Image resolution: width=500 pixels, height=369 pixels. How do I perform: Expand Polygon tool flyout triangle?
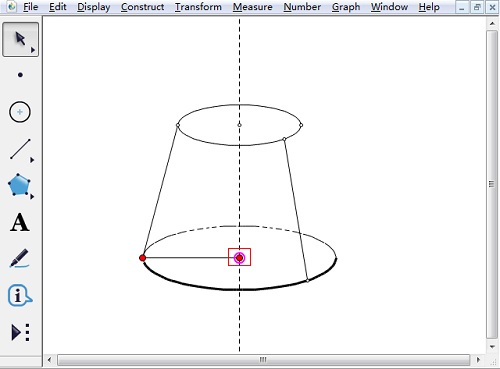[32, 197]
